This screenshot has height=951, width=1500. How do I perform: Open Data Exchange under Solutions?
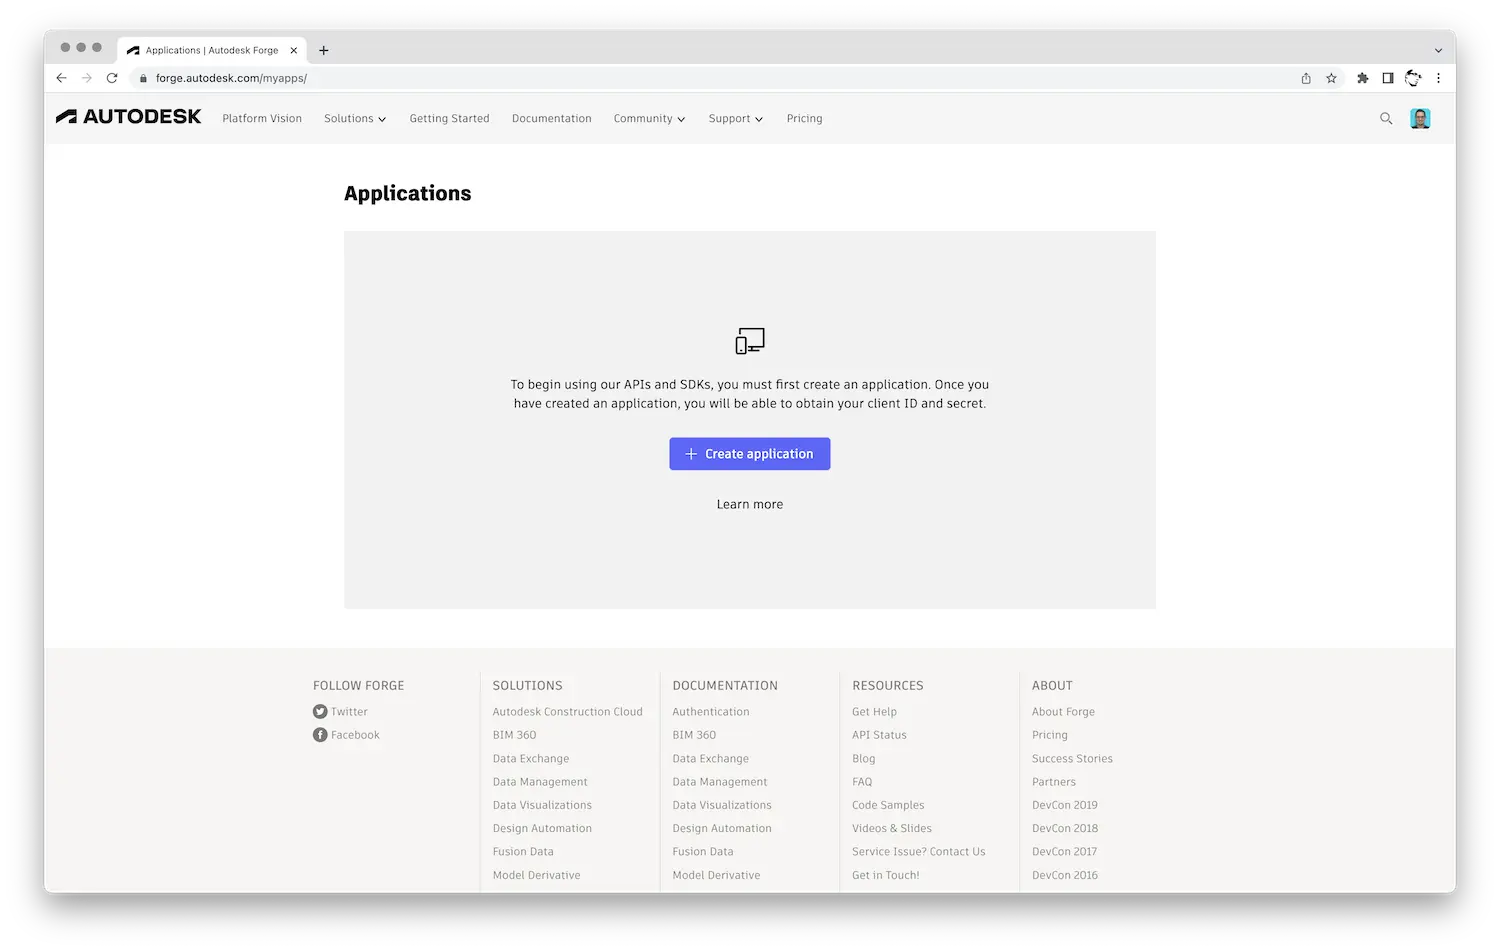coord(530,759)
